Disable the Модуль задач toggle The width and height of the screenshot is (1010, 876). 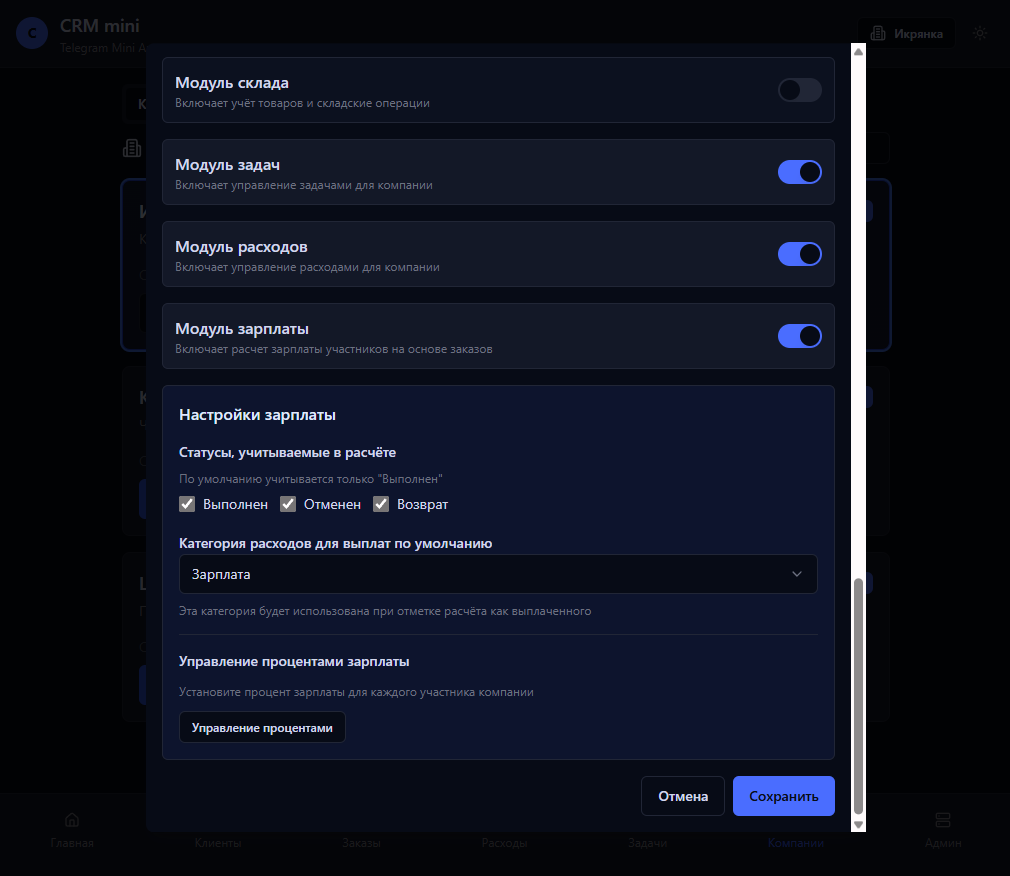799,172
